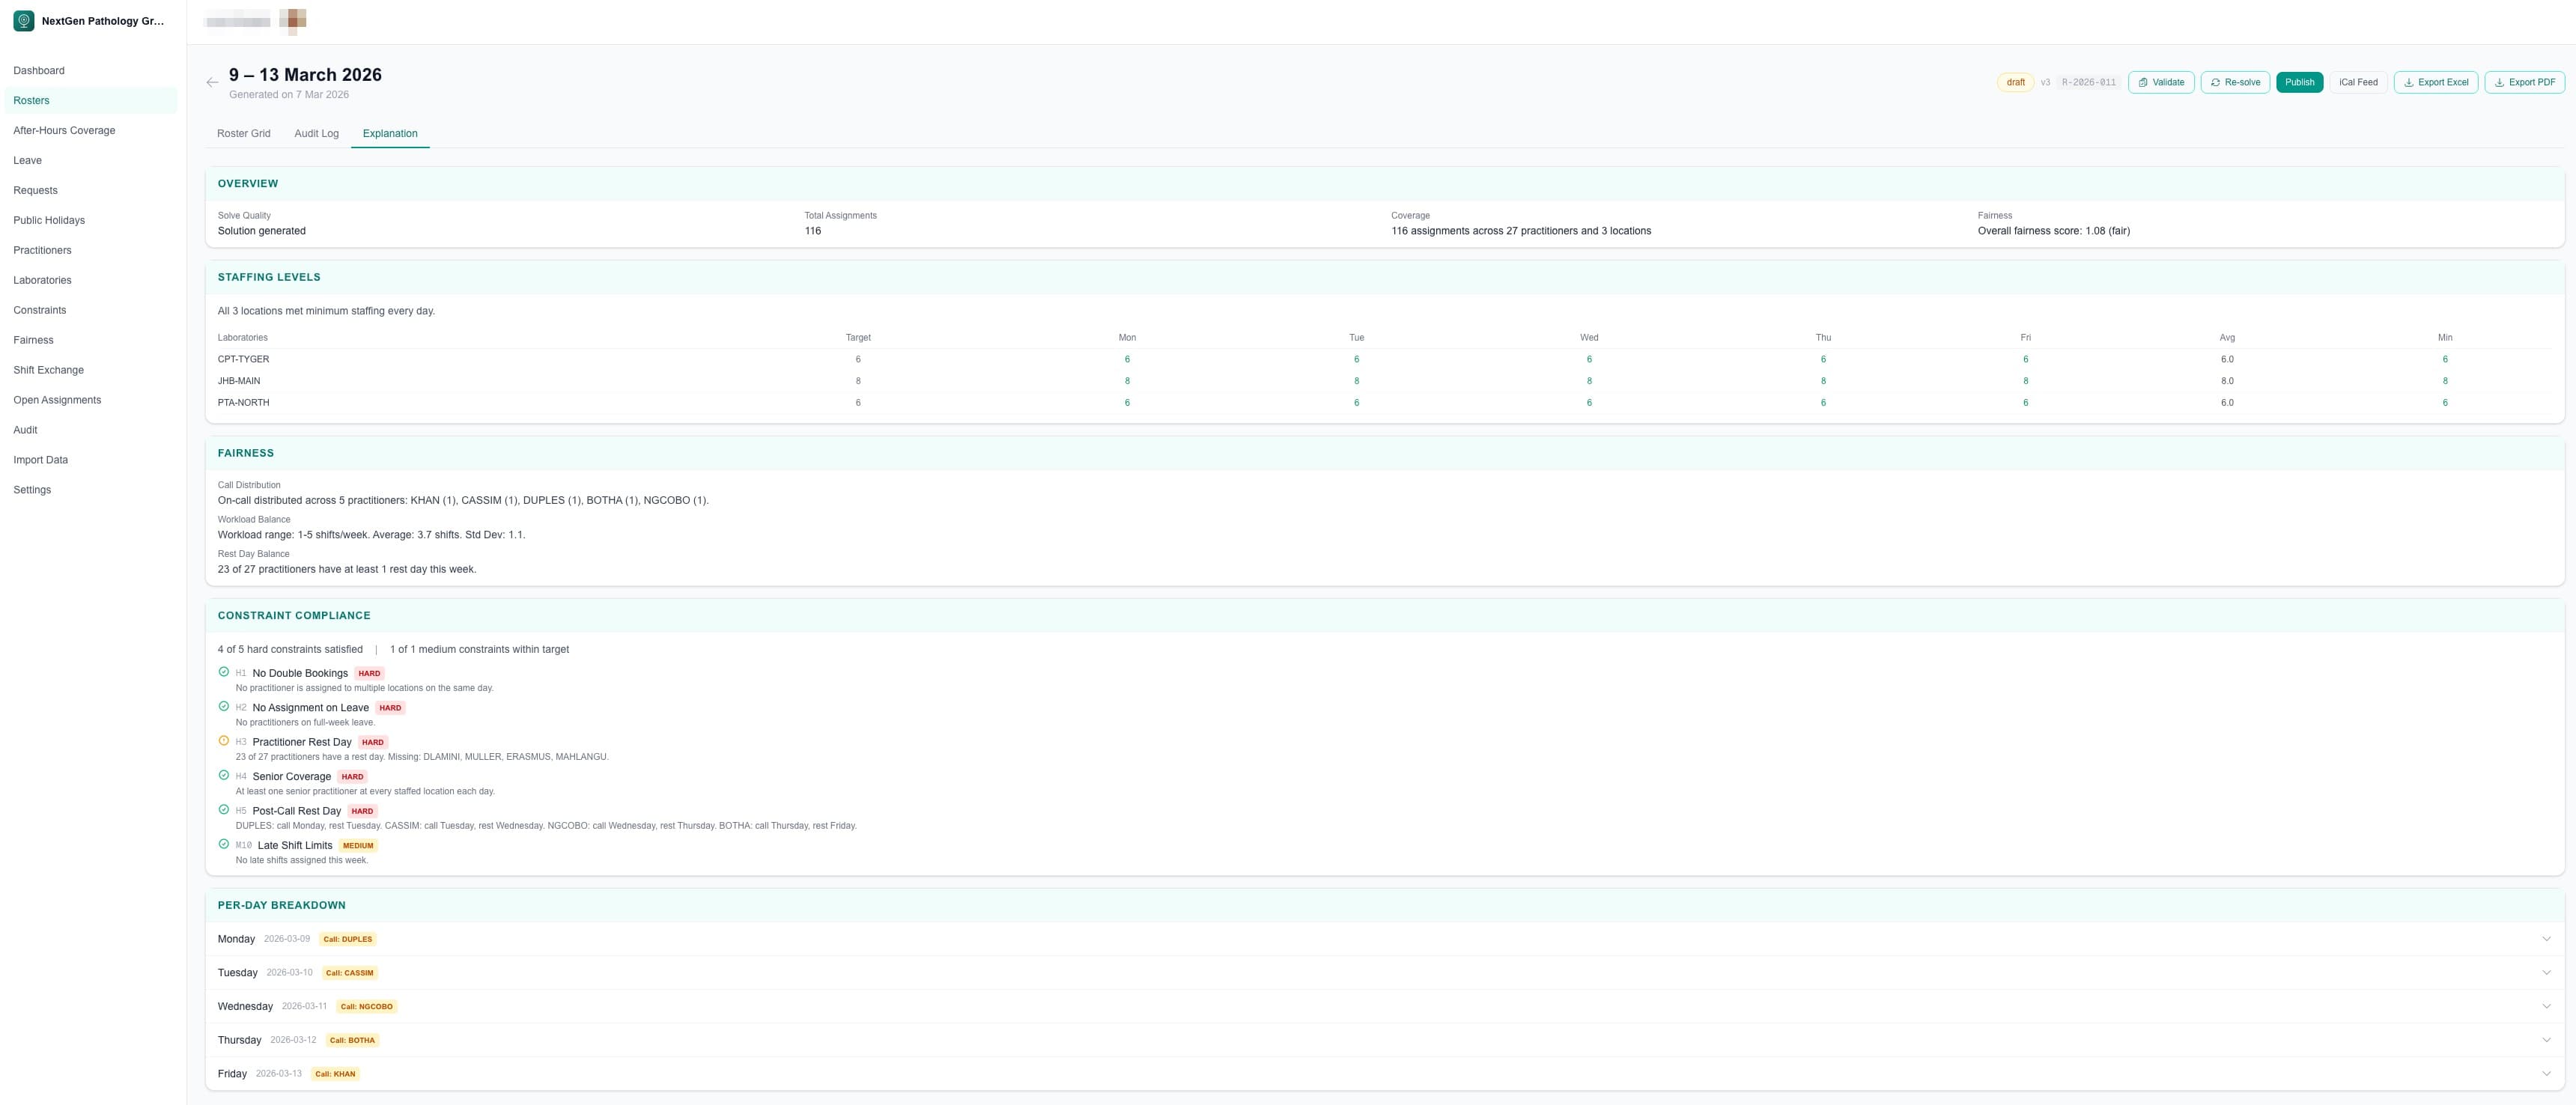
Task: Click 'Solution generated' under Solve Quality
Action: tap(262, 231)
